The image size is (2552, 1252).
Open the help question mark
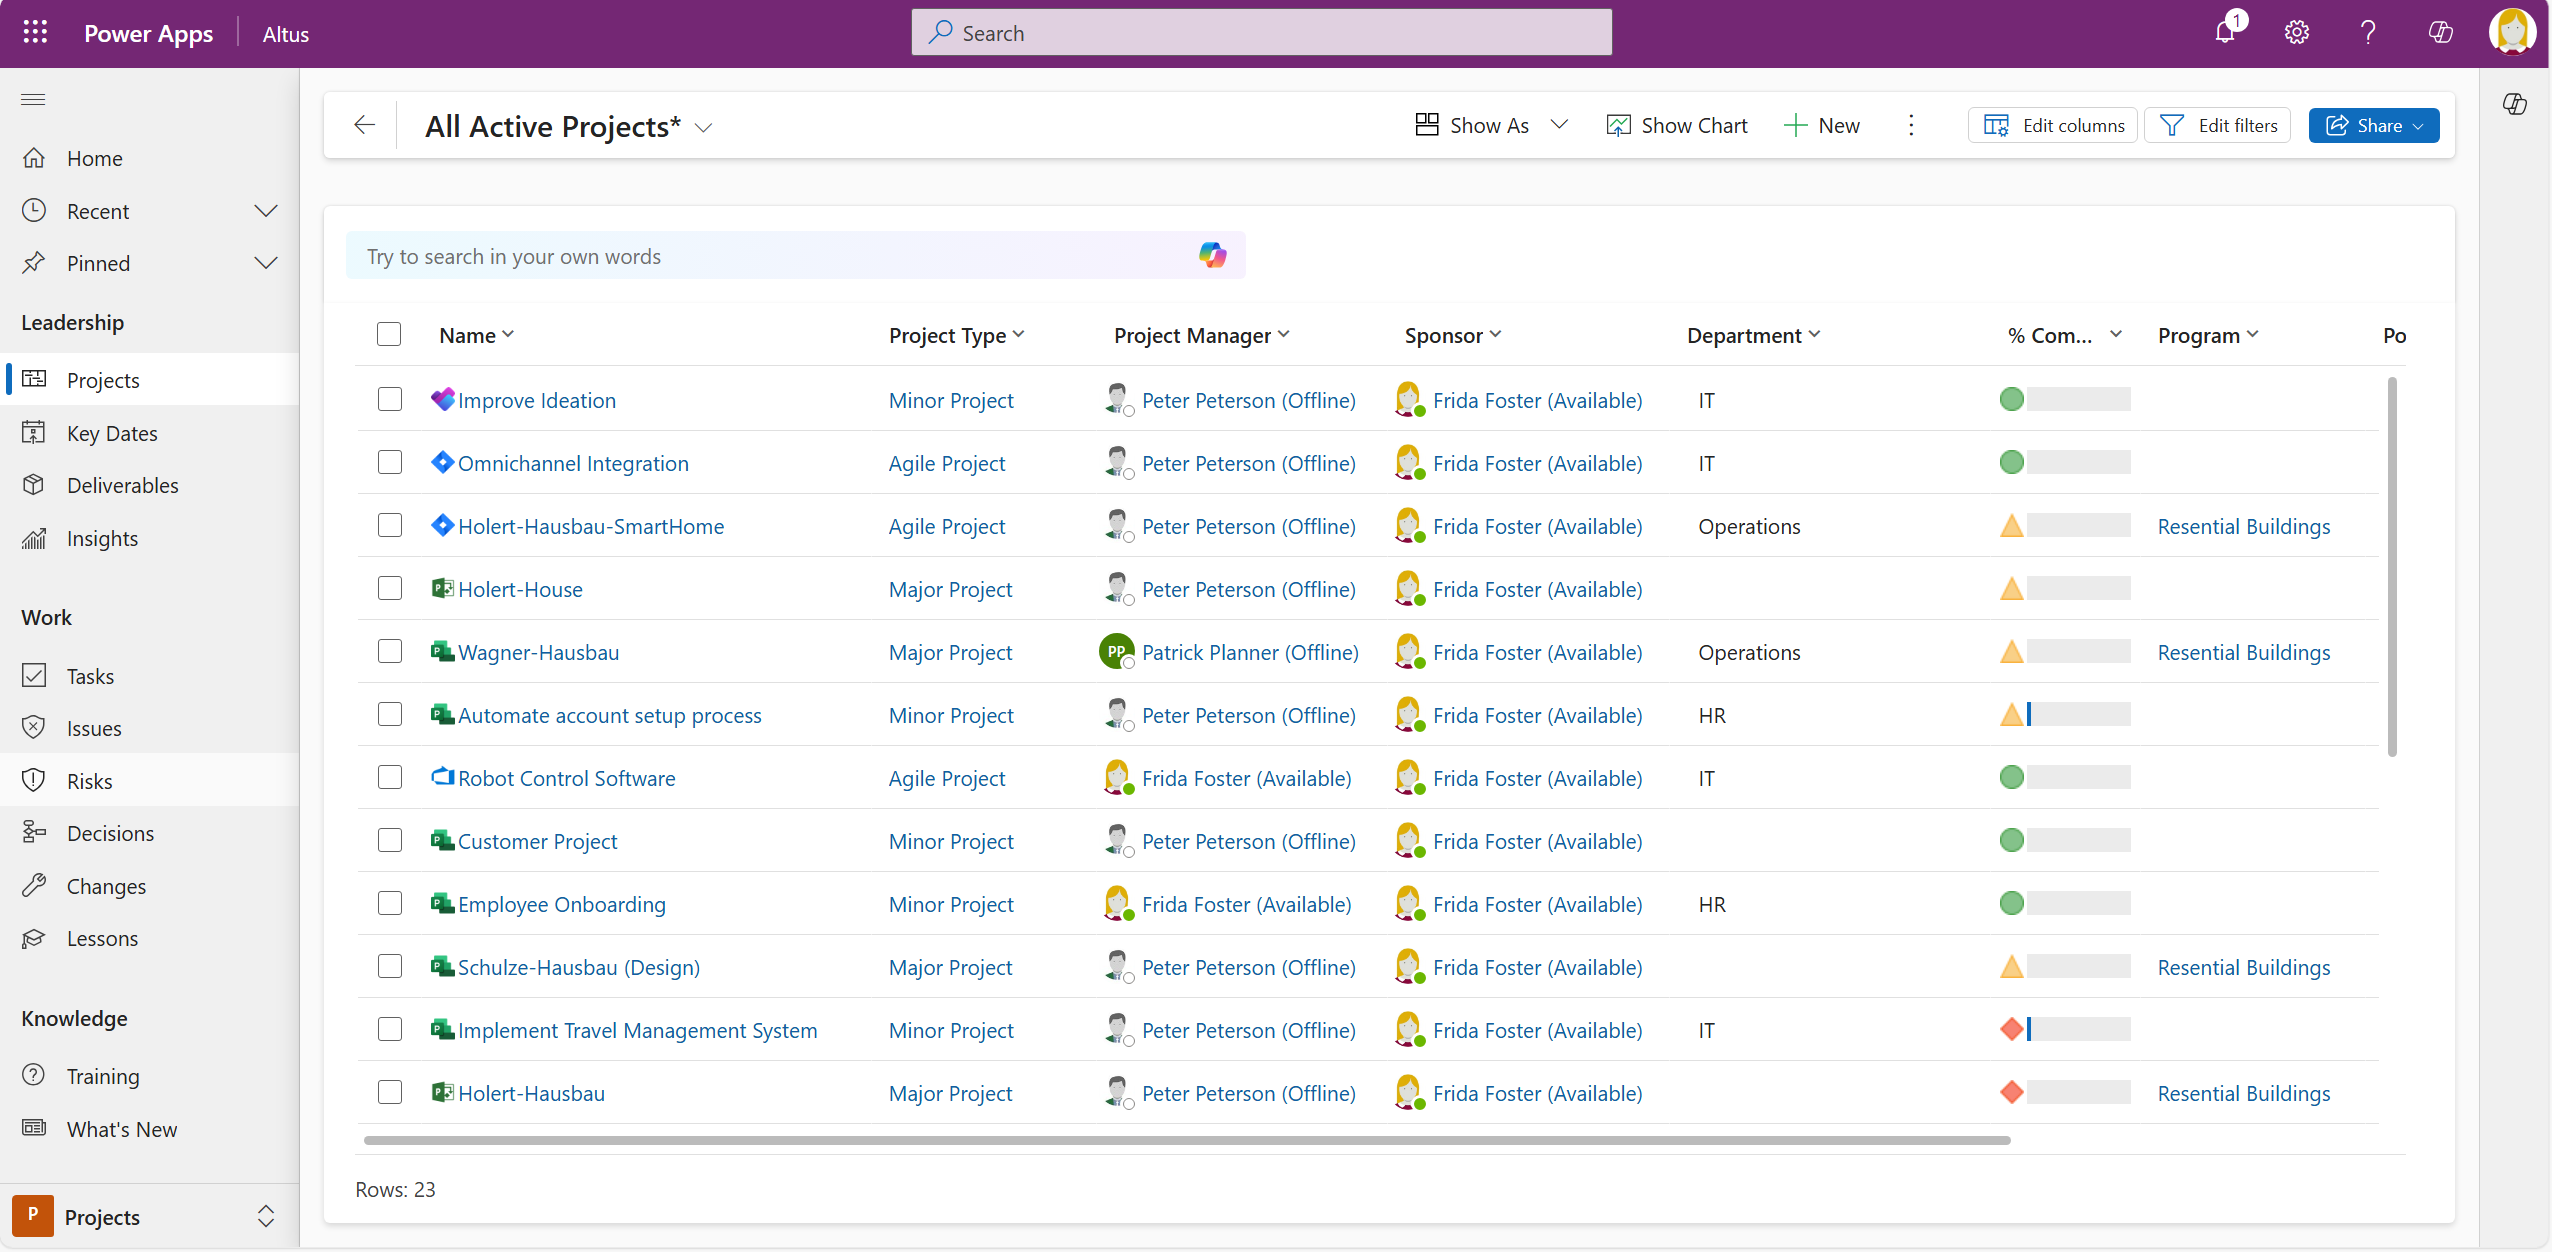tap(2368, 33)
